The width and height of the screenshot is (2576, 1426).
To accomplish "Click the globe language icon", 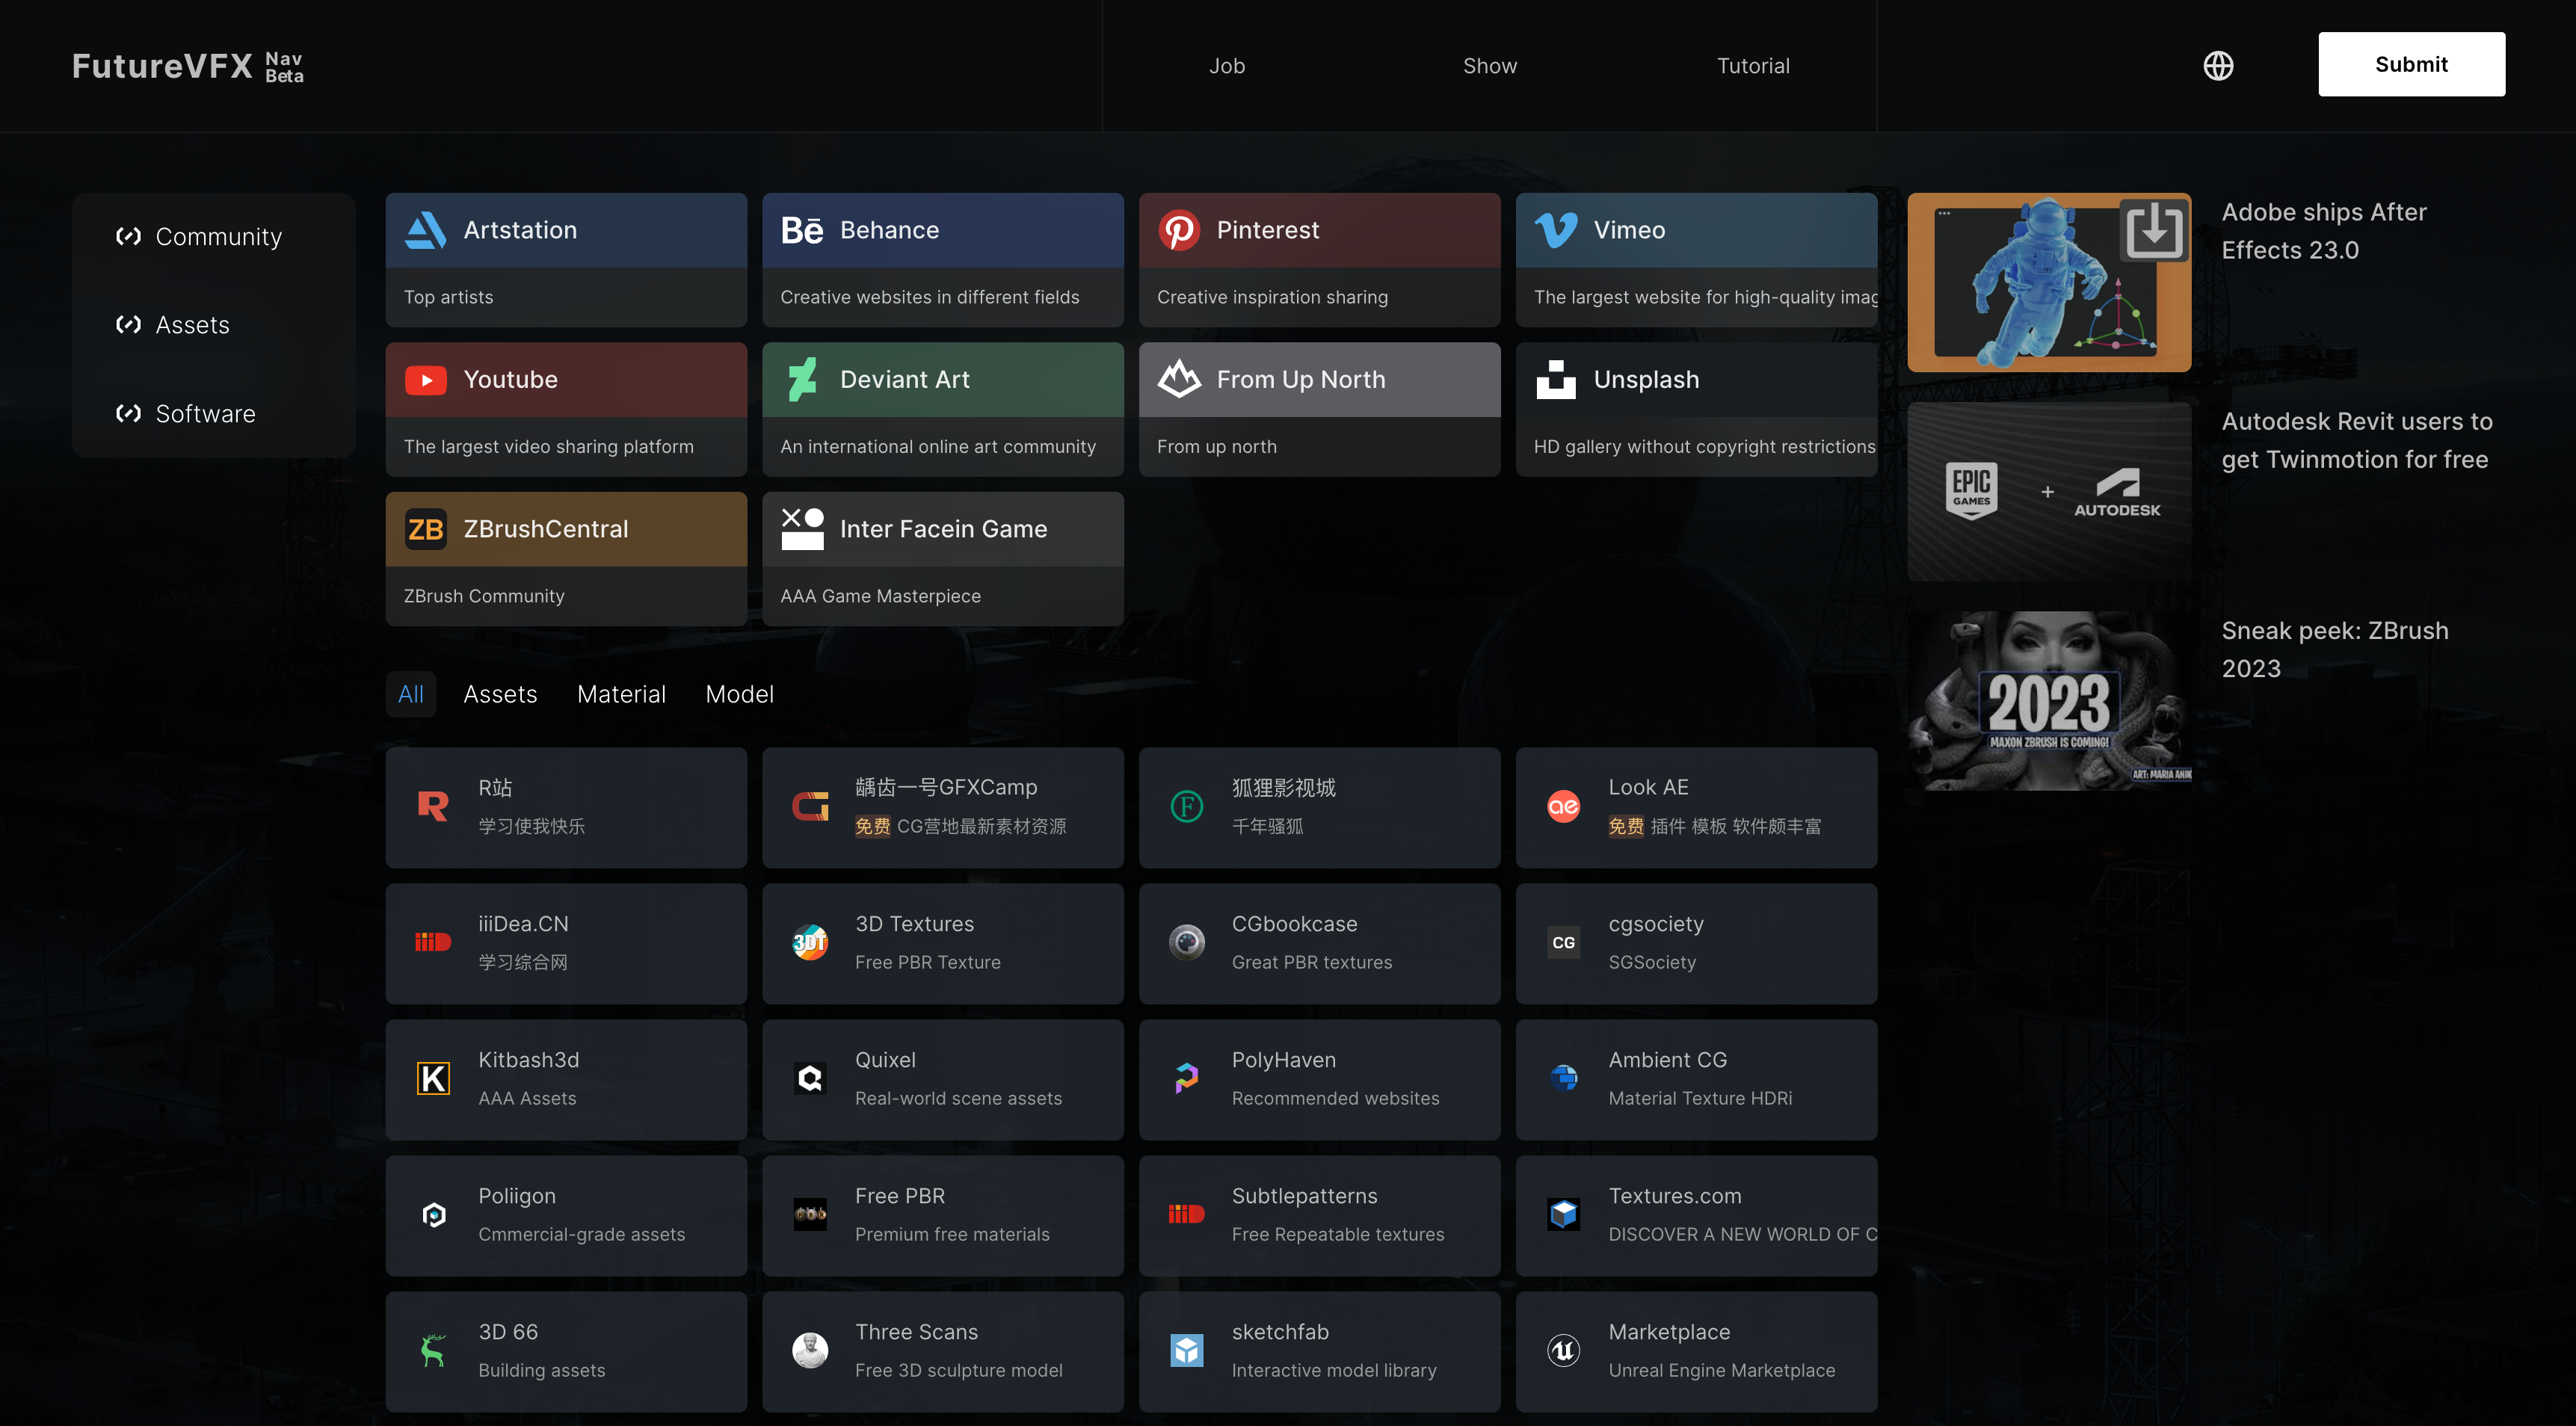I will [2218, 65].
